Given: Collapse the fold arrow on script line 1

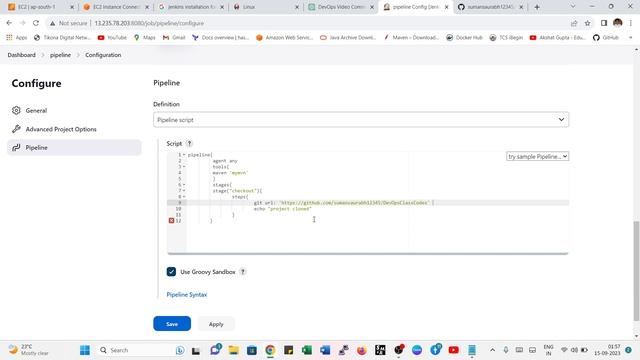Looking at the screenshot, I should click(184, 155).
